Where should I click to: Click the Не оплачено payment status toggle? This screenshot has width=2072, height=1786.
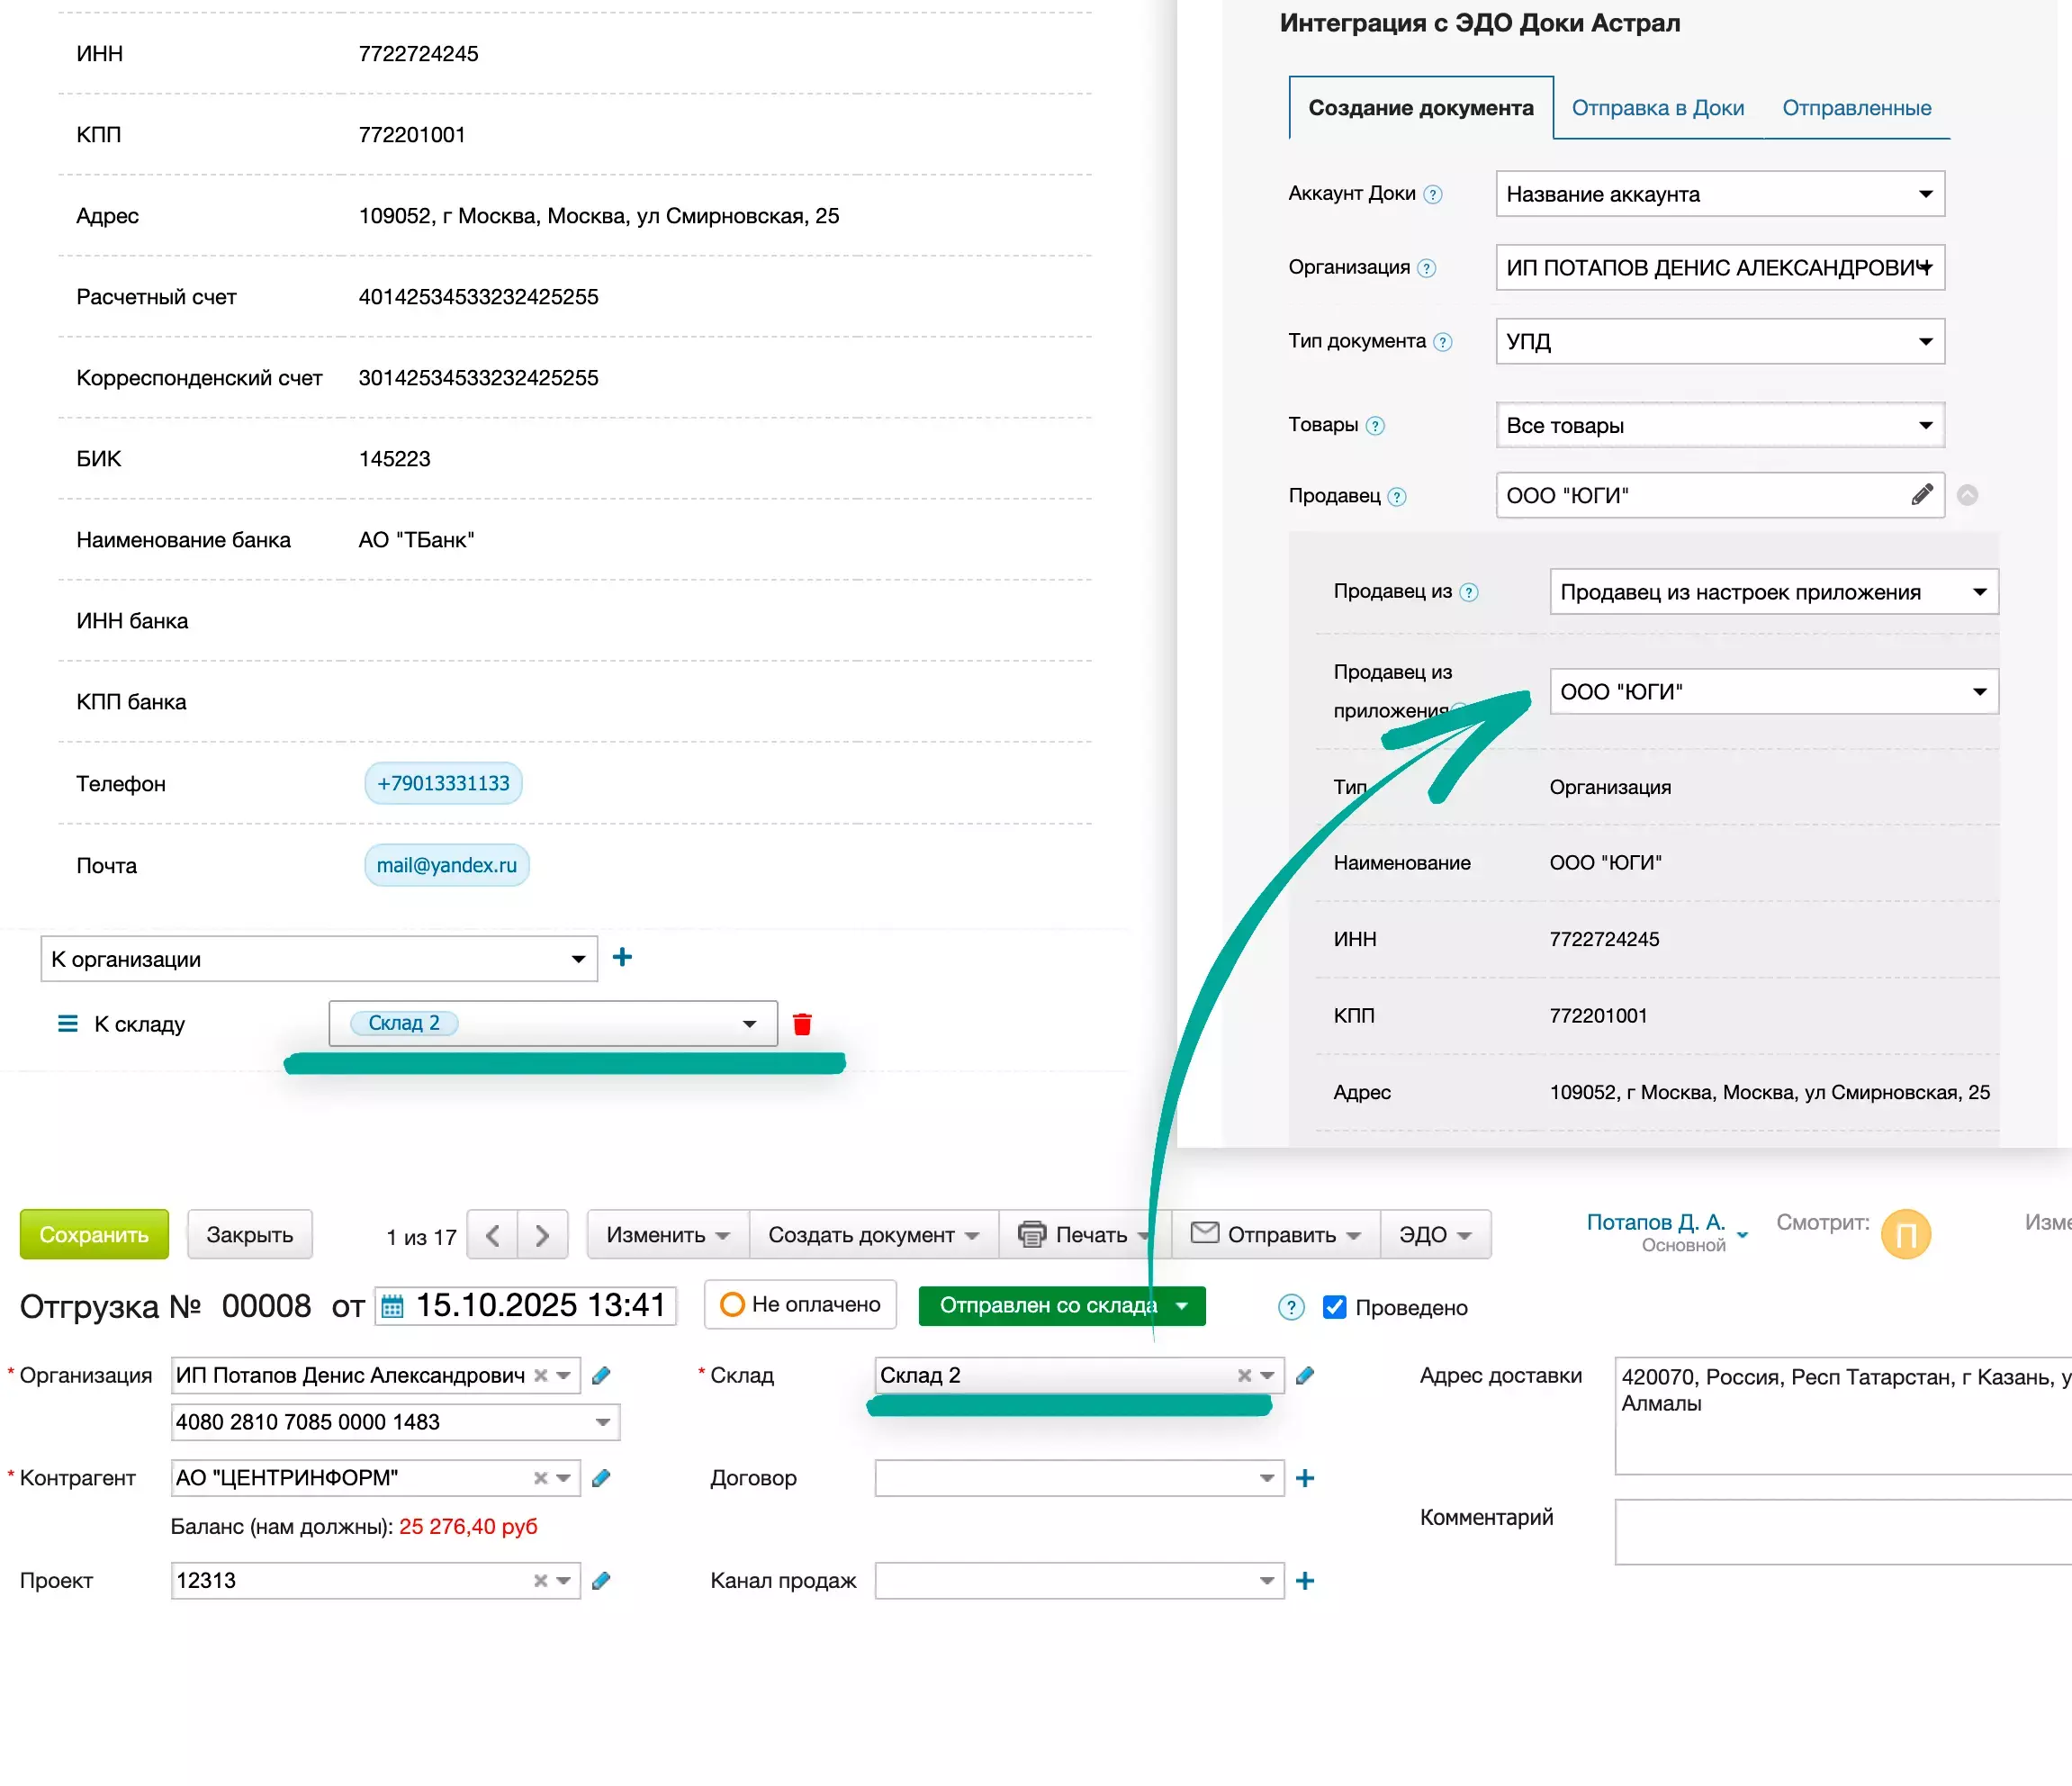800,1305
